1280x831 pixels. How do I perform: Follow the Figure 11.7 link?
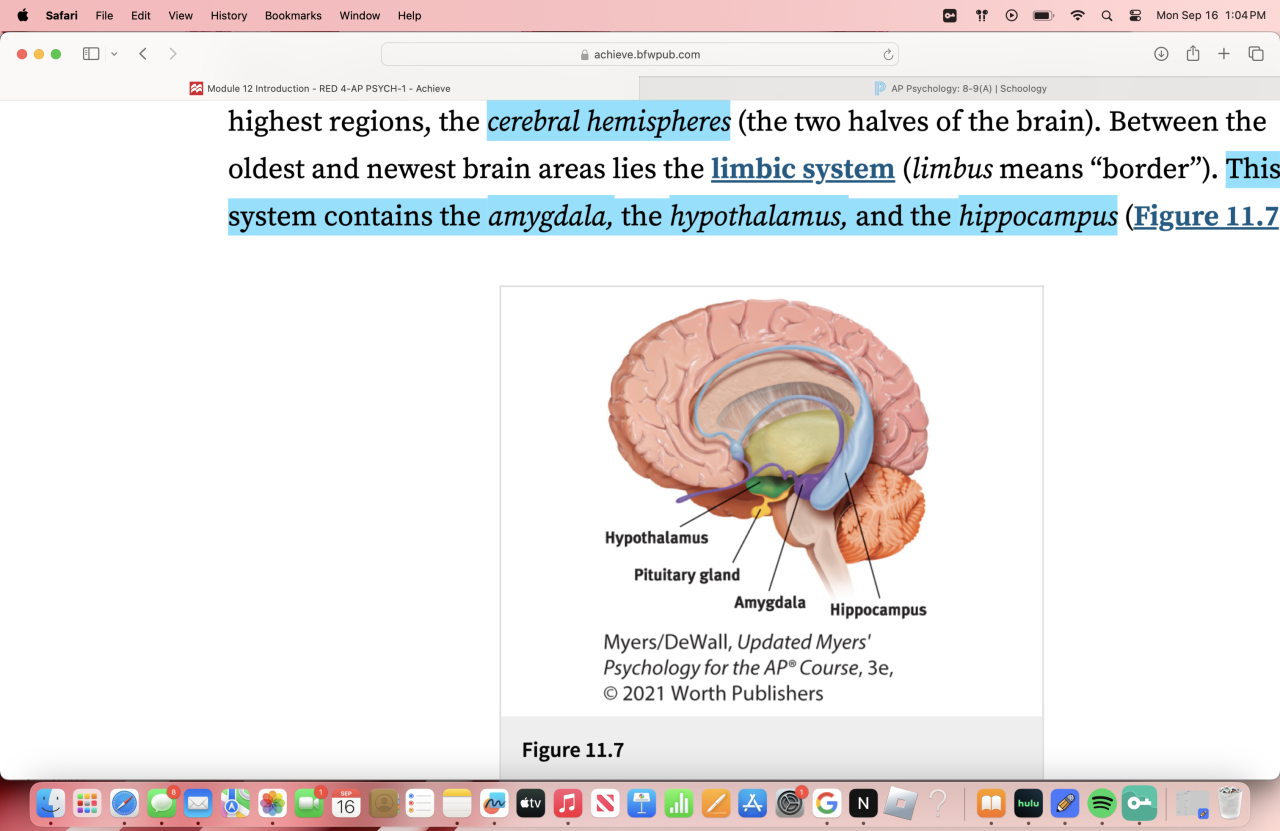click(x=1205, y=217)
